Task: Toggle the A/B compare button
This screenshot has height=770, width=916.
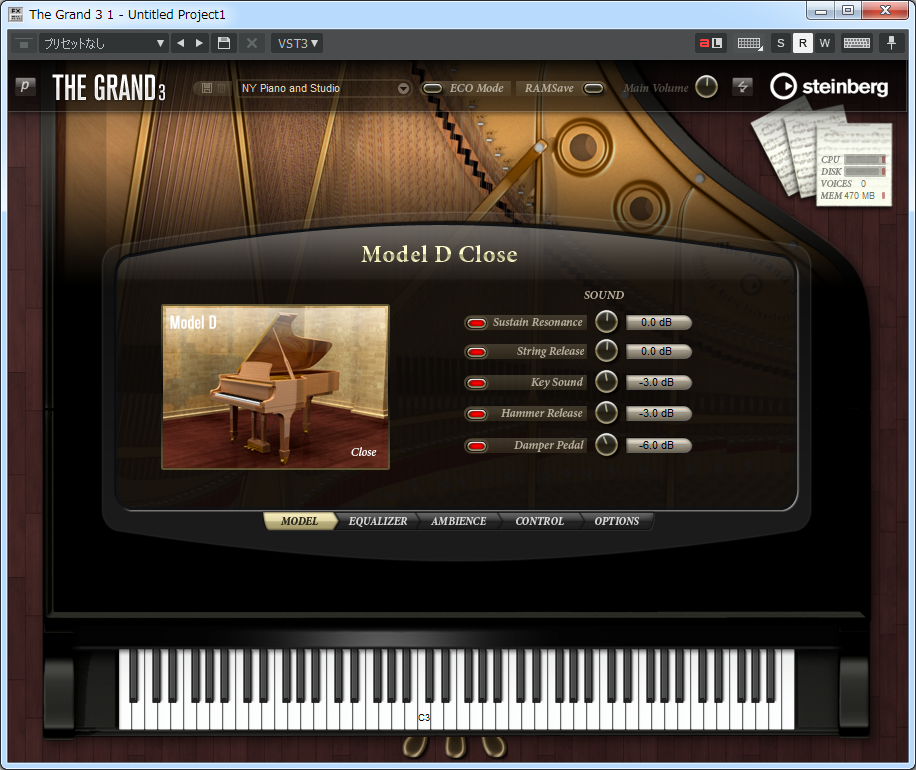Action: click(711, 43)
